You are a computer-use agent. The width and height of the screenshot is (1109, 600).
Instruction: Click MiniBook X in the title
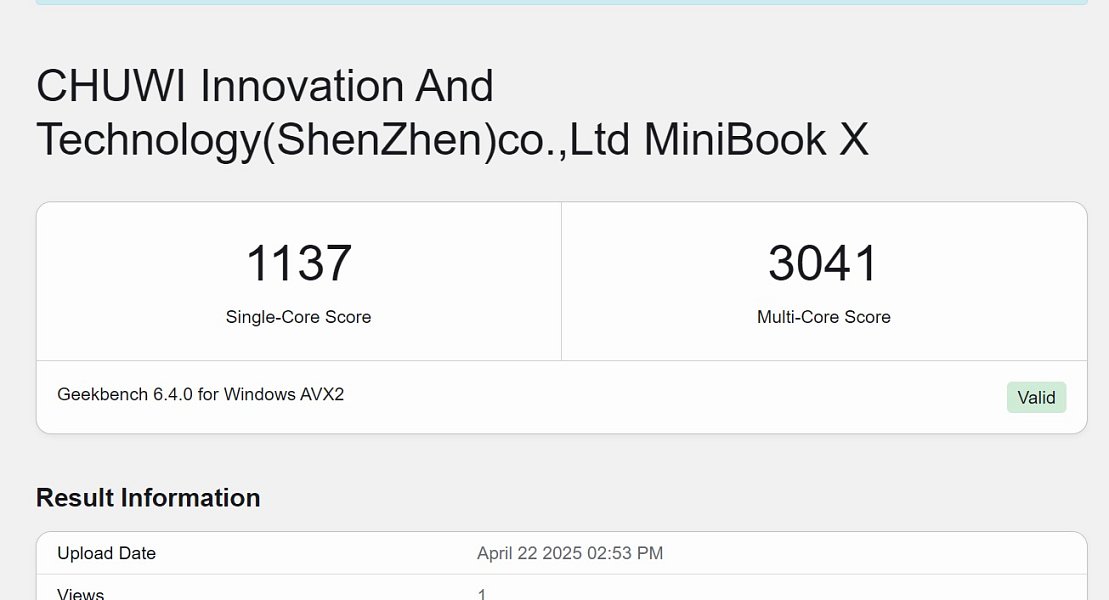tap(756, 140)
